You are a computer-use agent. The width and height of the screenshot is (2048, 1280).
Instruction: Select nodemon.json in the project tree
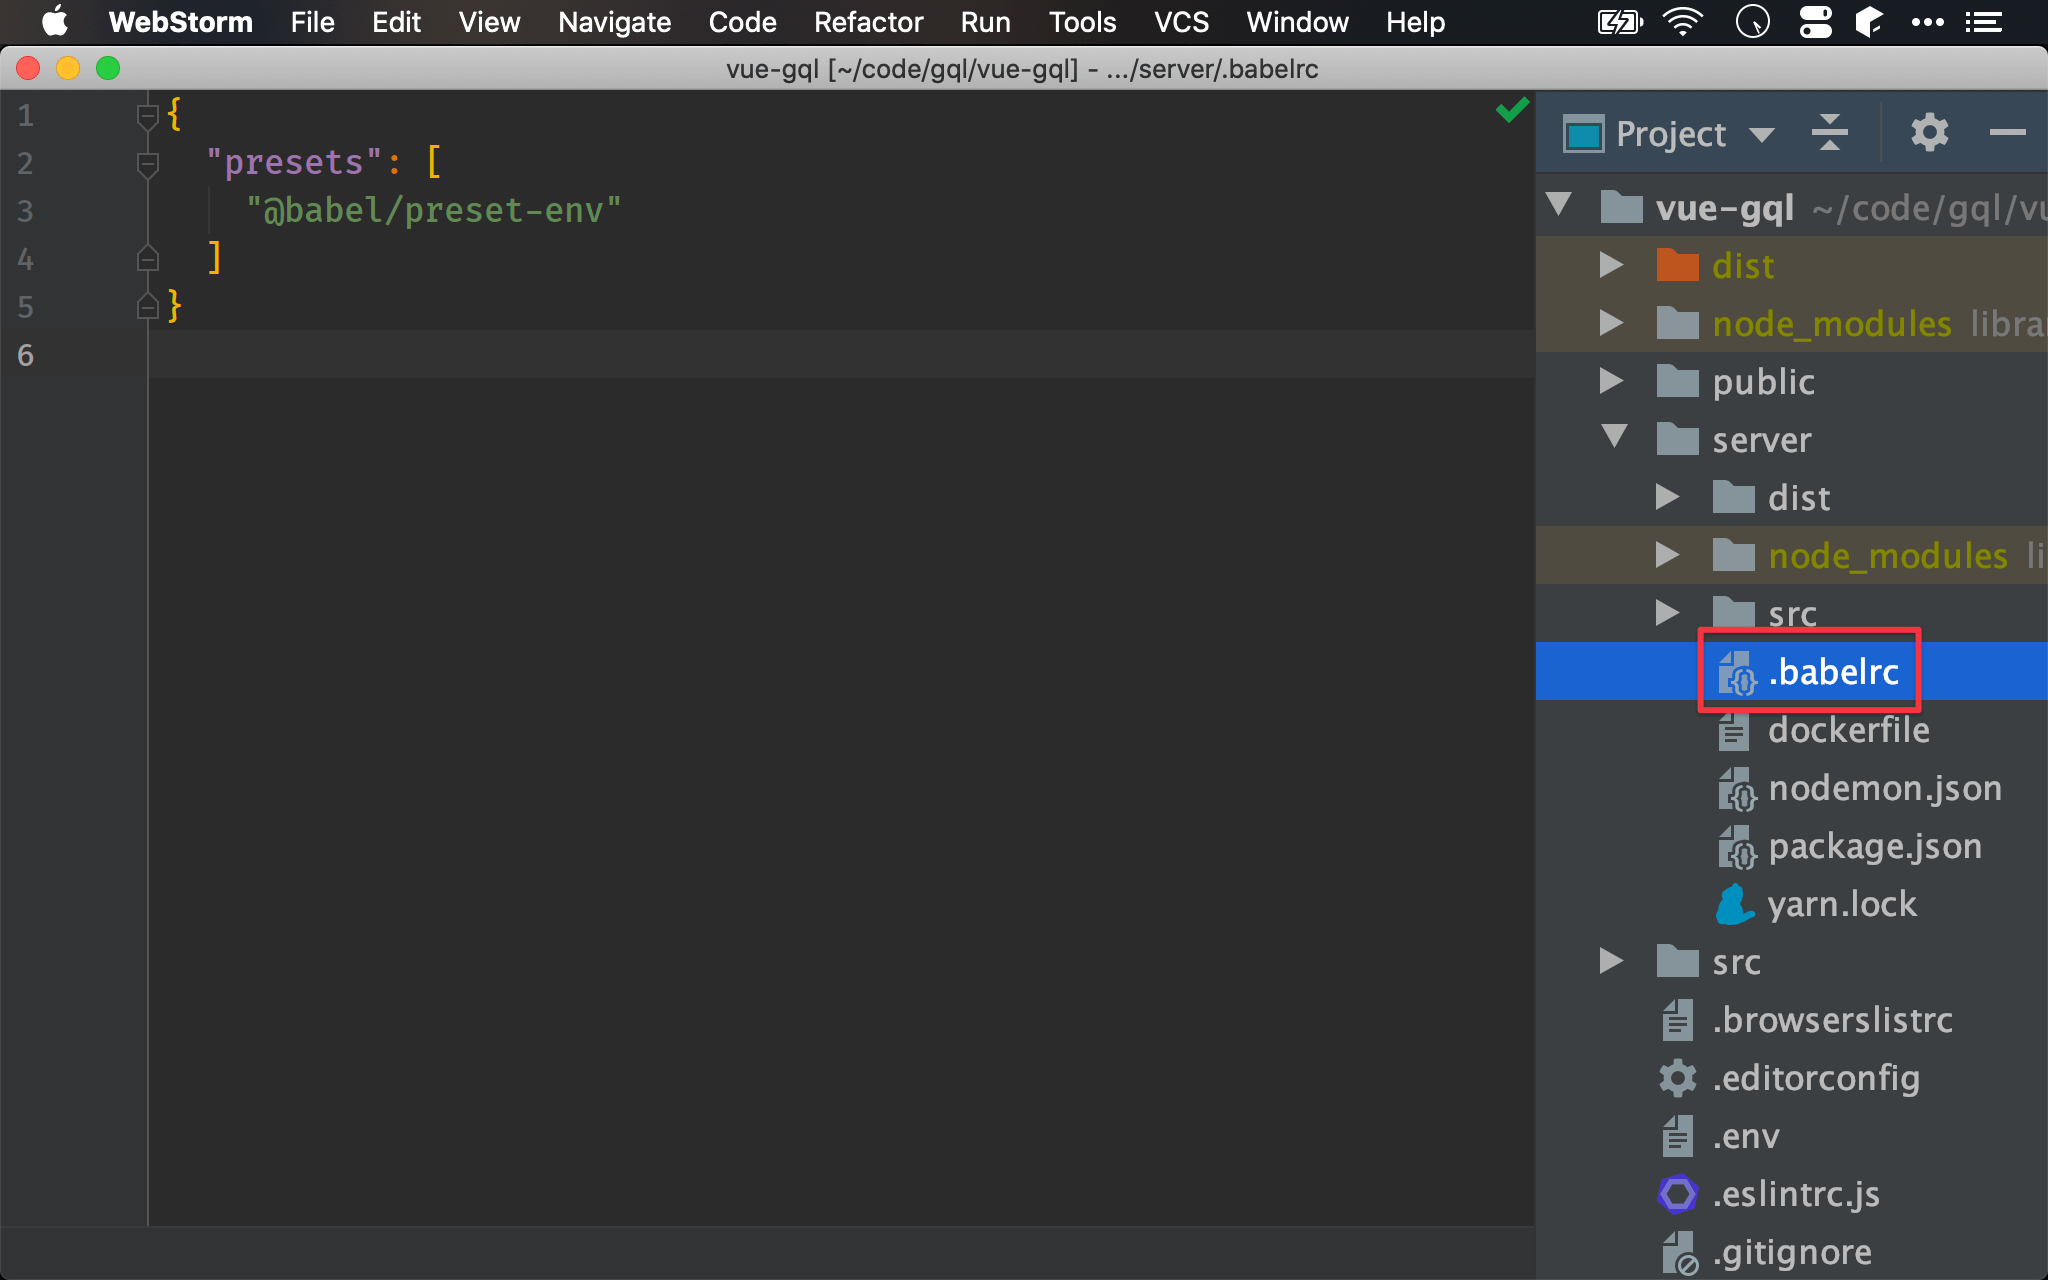click(x=1885, y=789)
